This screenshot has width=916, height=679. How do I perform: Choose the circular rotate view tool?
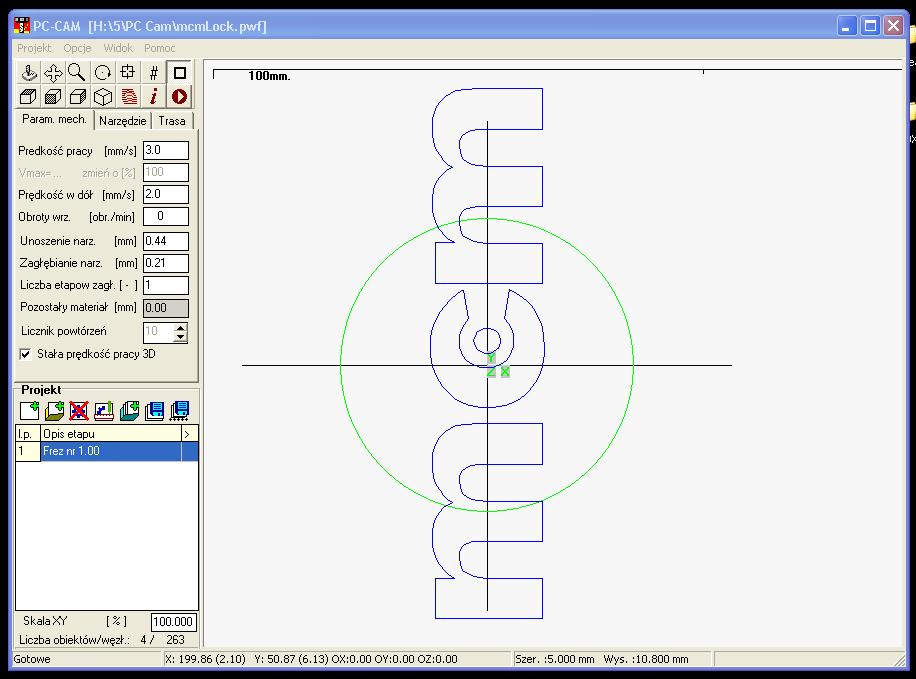click(x=103, y=72)
